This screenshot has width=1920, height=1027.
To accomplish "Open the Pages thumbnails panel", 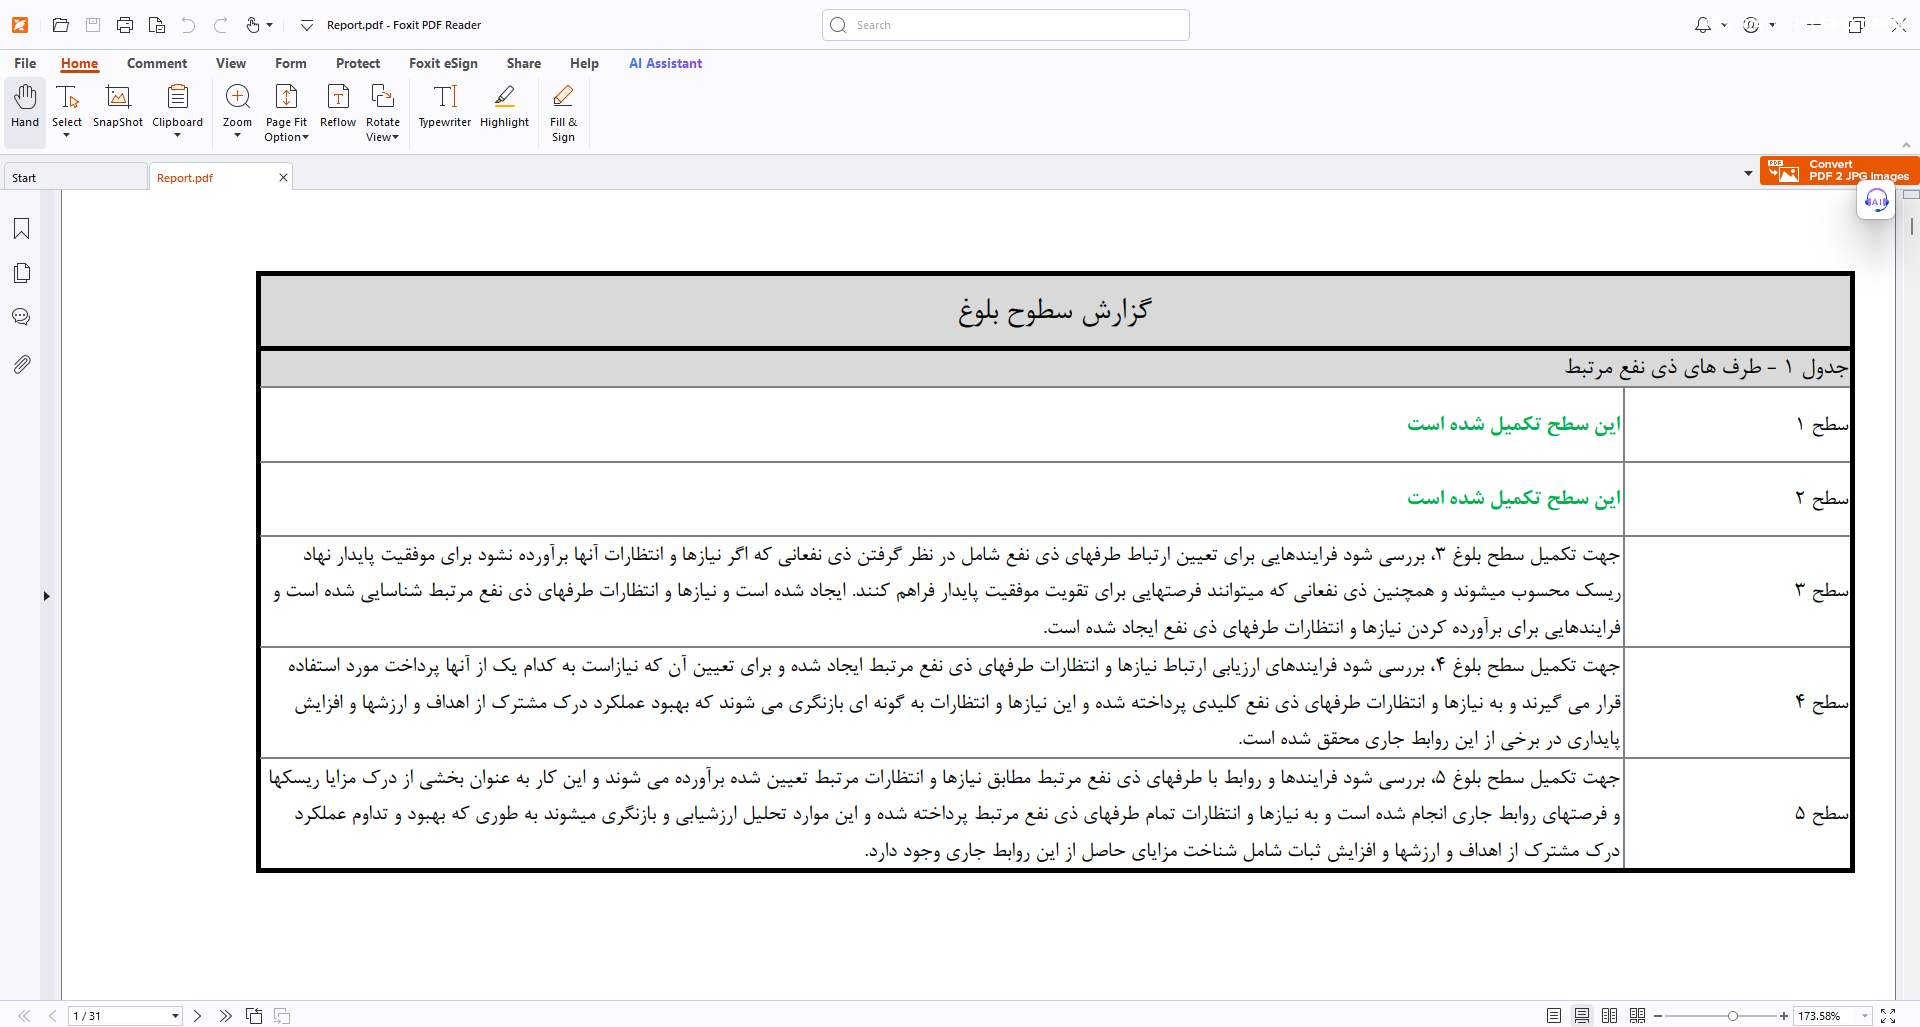I will coord(21,273).
